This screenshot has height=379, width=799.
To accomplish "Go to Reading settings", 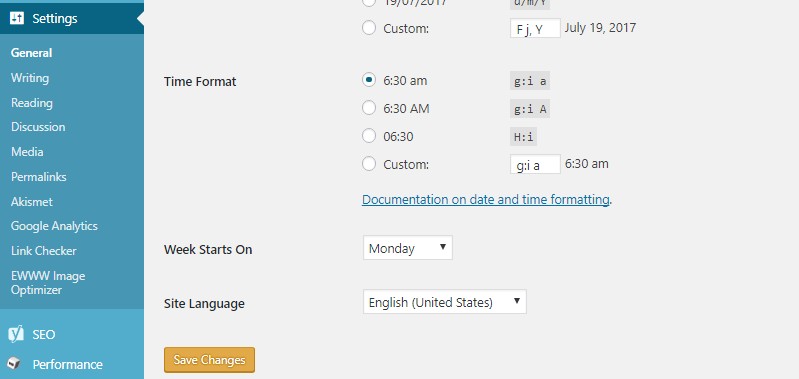I will pos(32,103).
